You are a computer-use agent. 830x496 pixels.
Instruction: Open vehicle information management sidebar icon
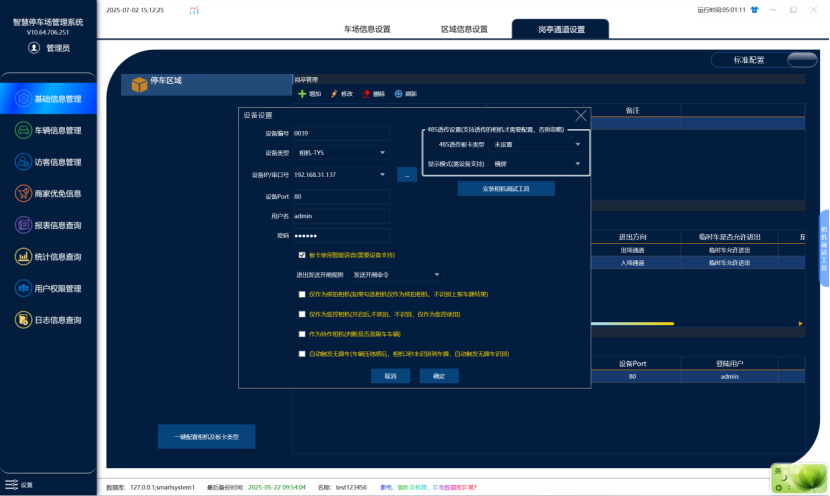pos(23,130)
